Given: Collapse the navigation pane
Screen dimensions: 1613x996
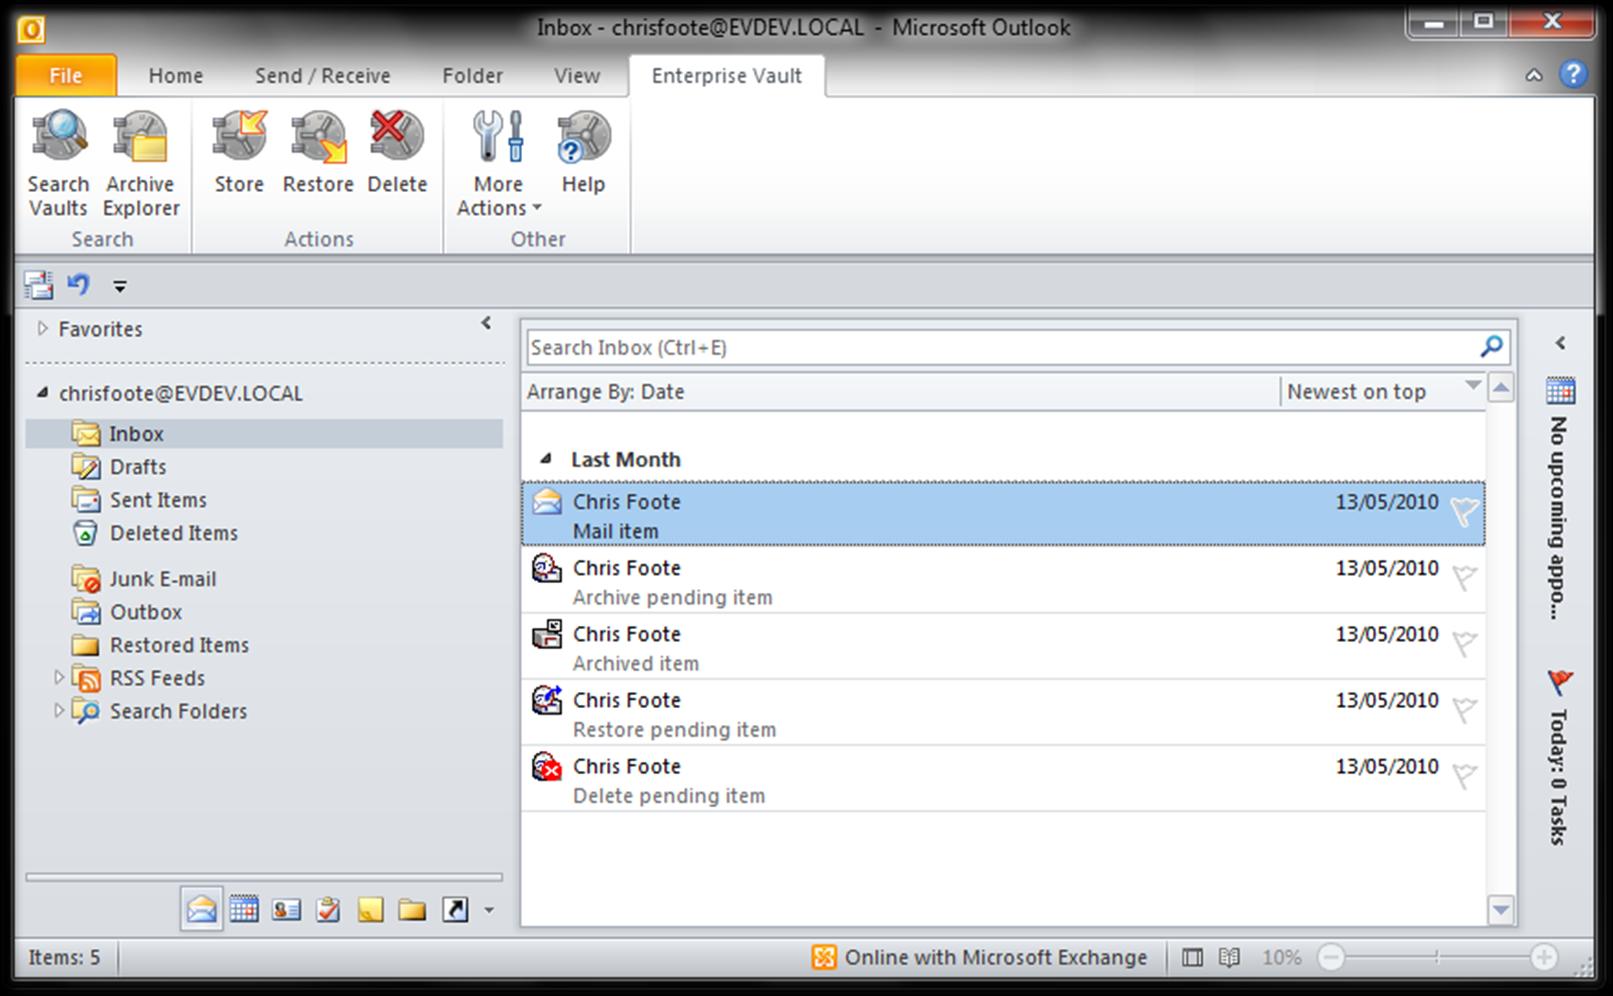Looking at the screenshot, I should pyautogui.click(x=486, y=323).
